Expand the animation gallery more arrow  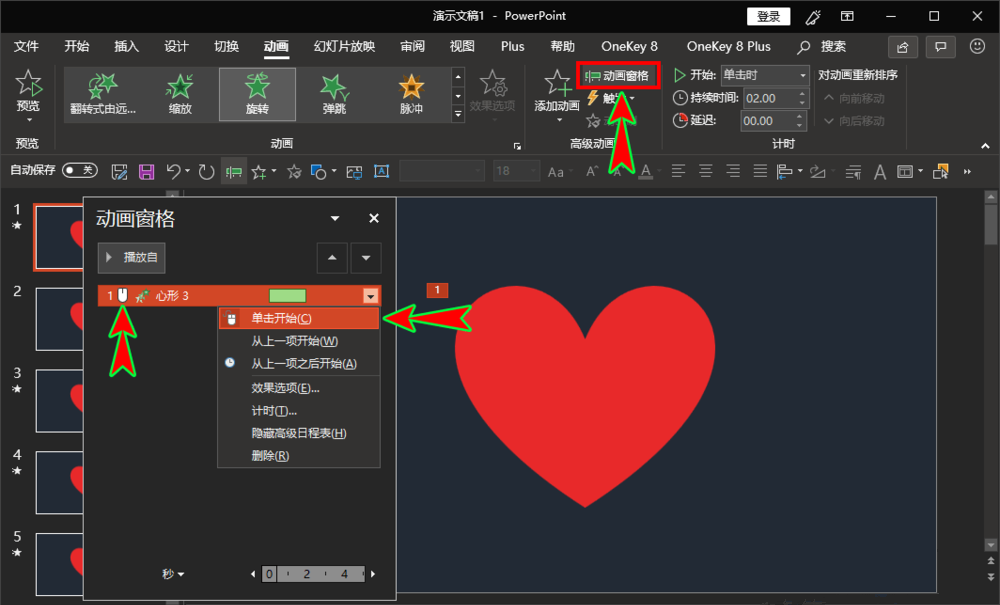(459, 115)
